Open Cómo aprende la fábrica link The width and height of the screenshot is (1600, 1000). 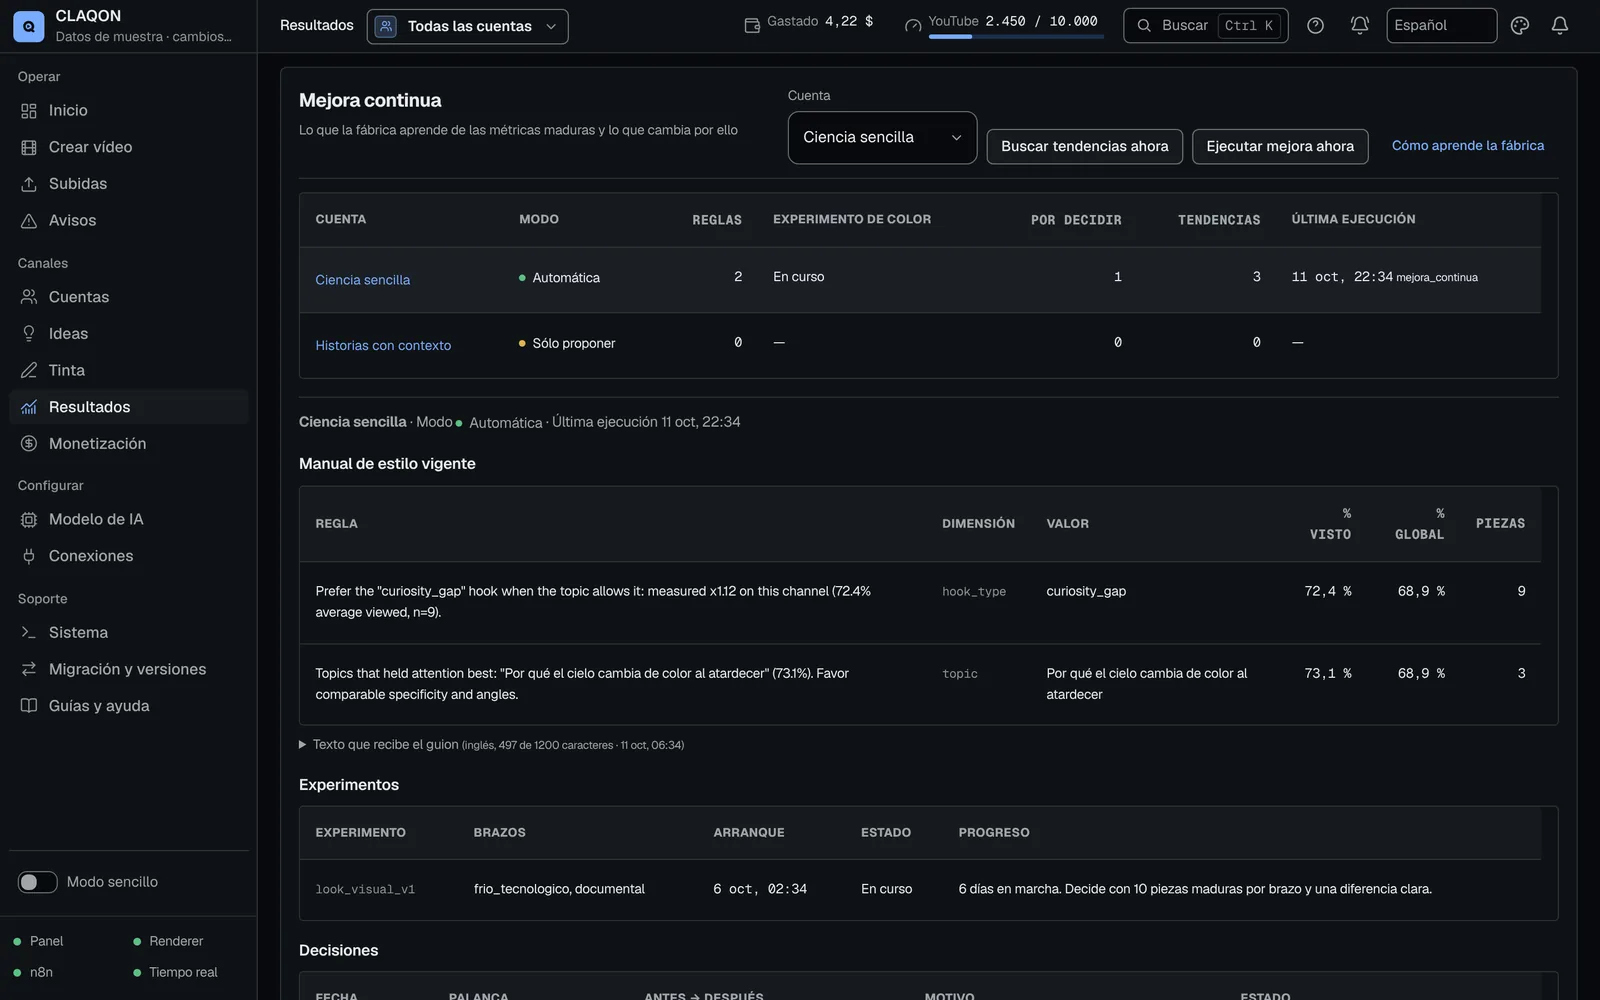[x=1467, y=146]
